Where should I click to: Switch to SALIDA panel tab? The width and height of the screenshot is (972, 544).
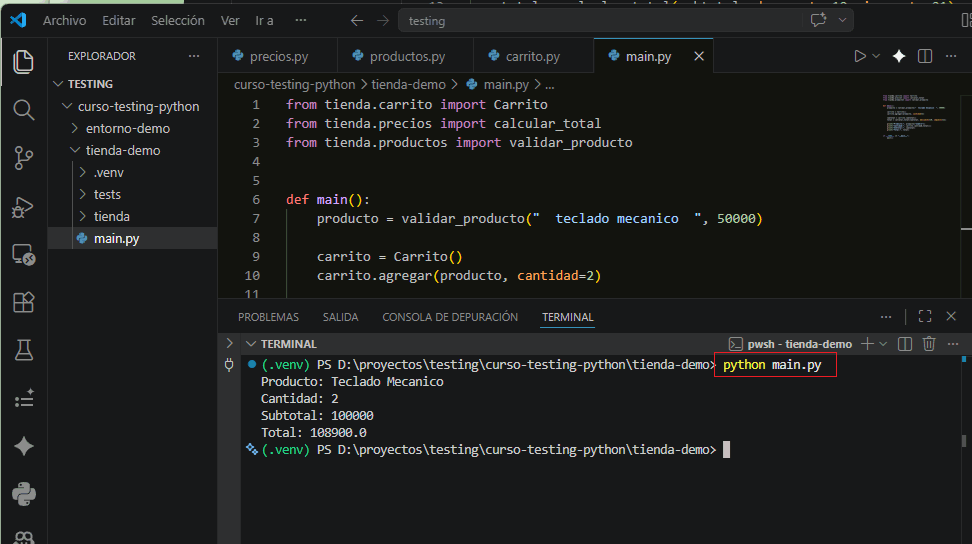point(340,317)
